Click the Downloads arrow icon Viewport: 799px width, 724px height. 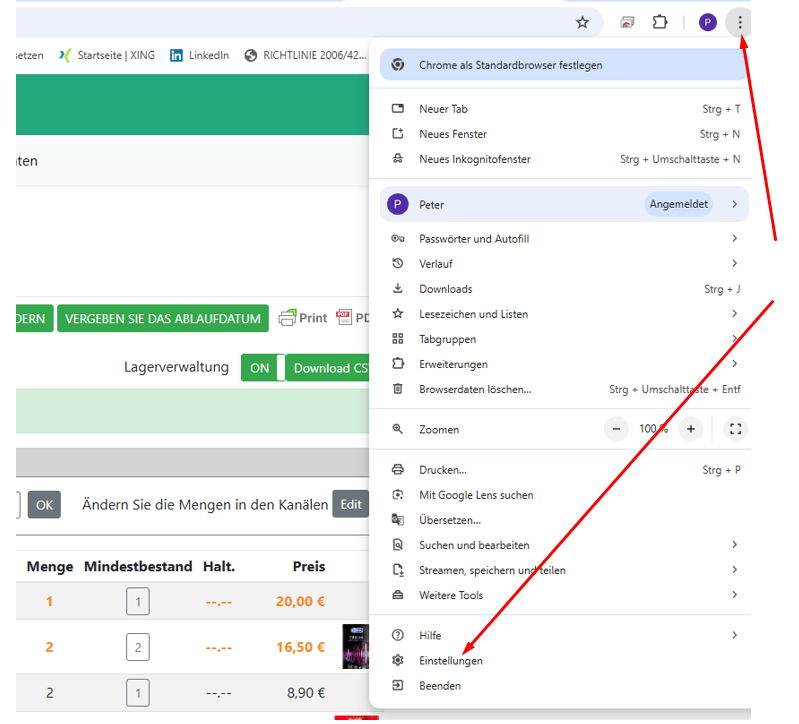[x=397, y=288]
